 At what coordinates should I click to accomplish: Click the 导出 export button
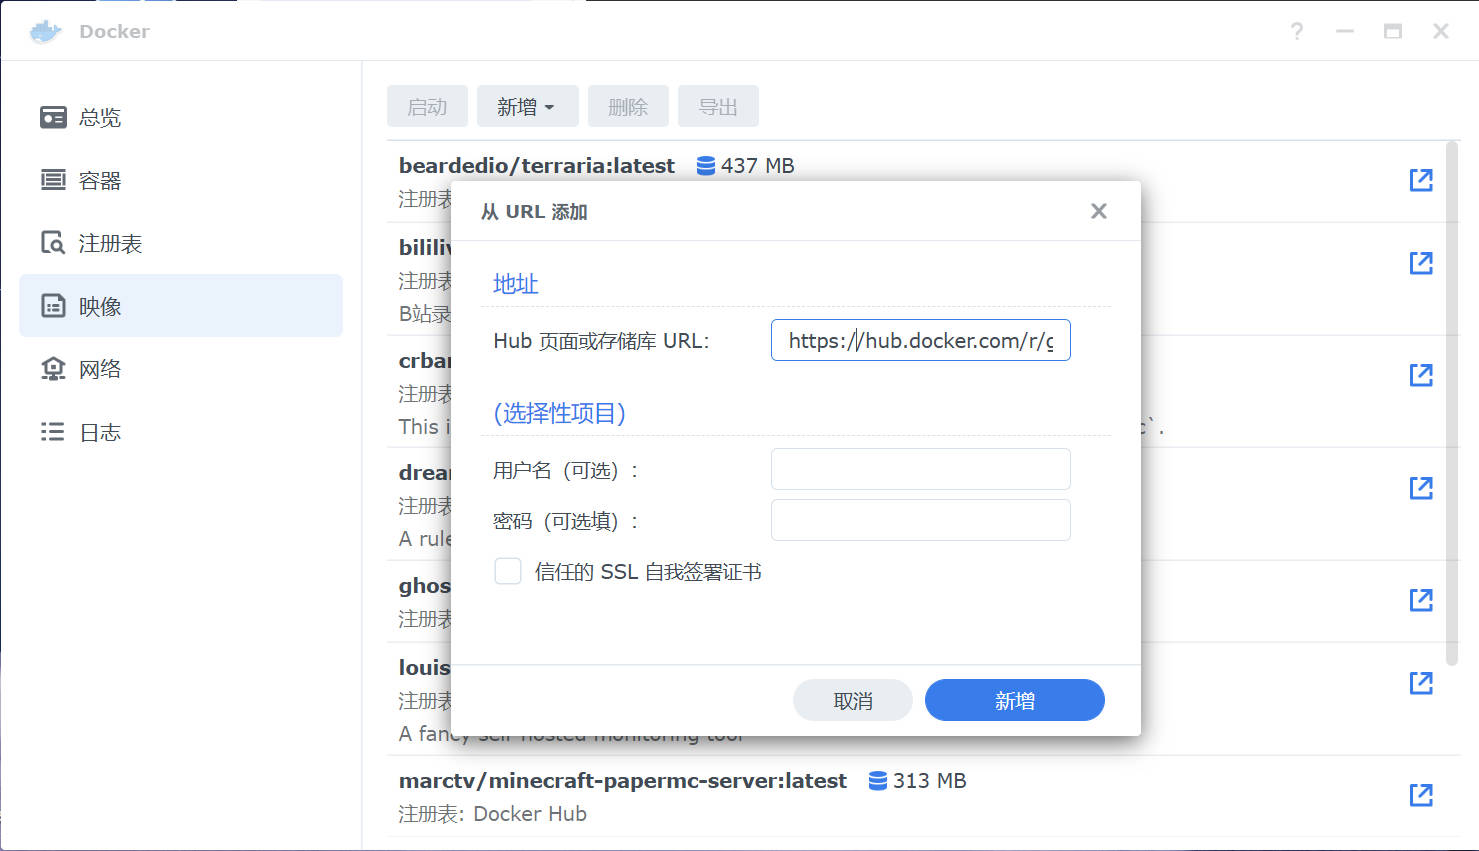tap(718, 107)
